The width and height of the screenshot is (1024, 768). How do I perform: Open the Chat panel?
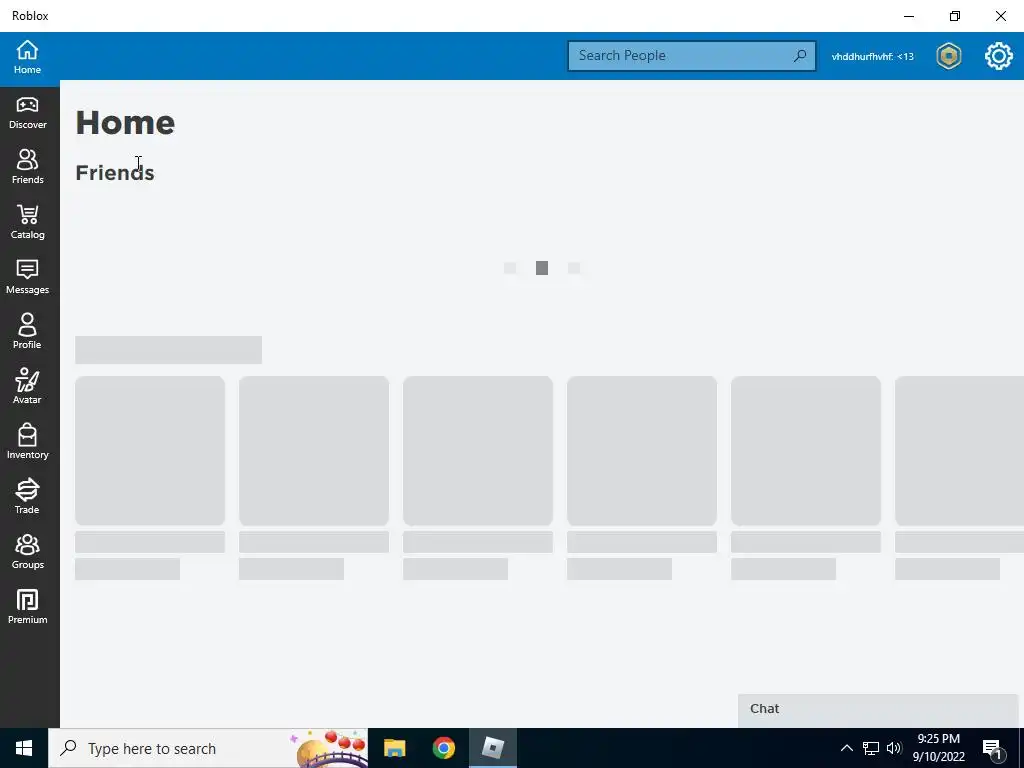878,710
